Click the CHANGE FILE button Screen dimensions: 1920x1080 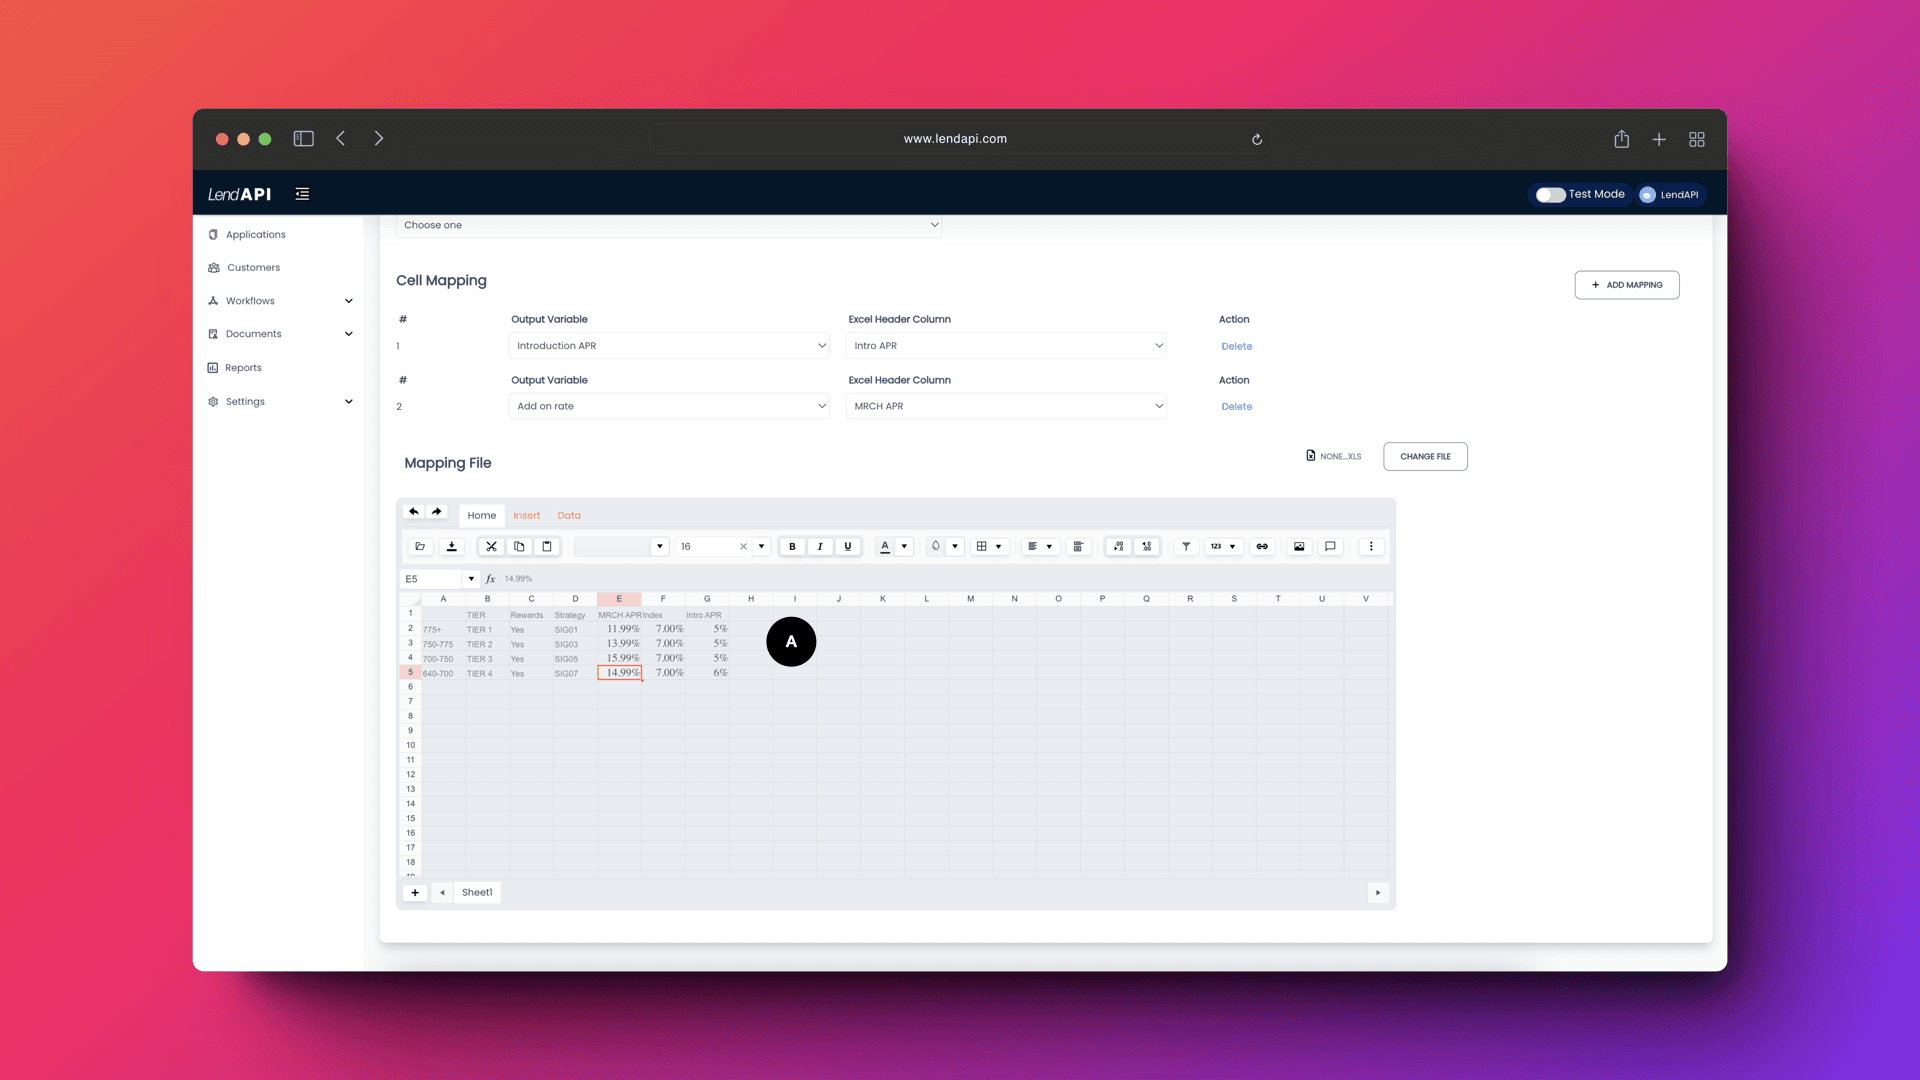[1425, 455]
